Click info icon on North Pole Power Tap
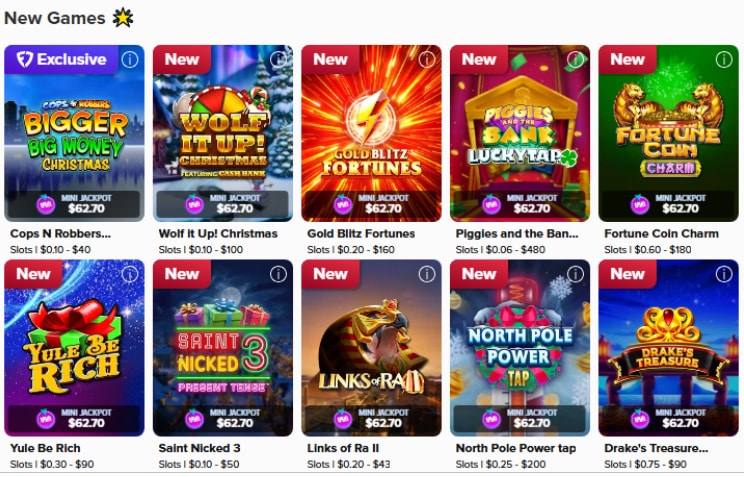Image resolution: width=744 pixels, height=477 pixels. point(575,274)
